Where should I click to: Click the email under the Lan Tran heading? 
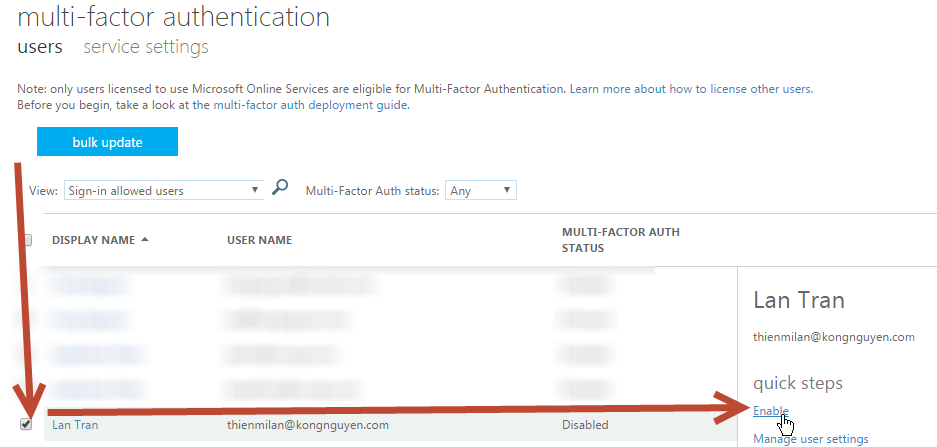click(x=834, y=337)
